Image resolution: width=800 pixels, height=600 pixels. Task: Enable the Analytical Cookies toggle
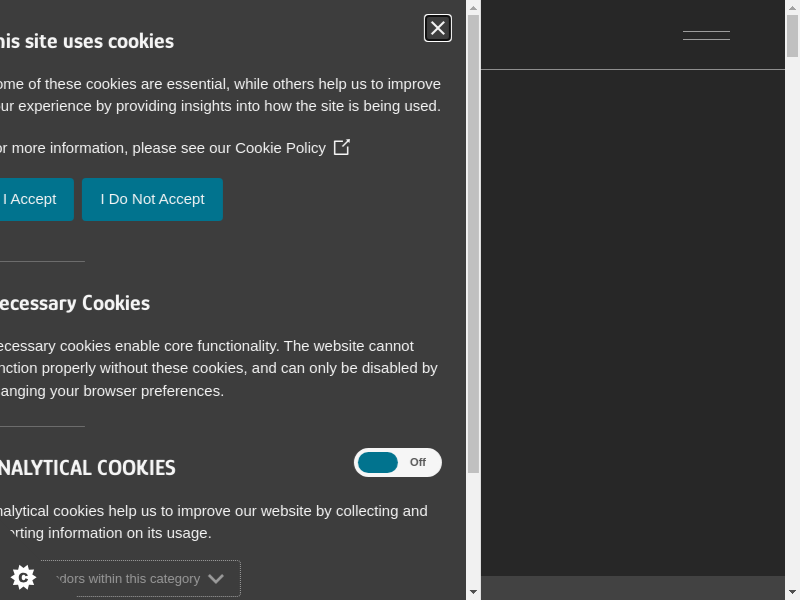pyautogui.click(x=397, y=462)
